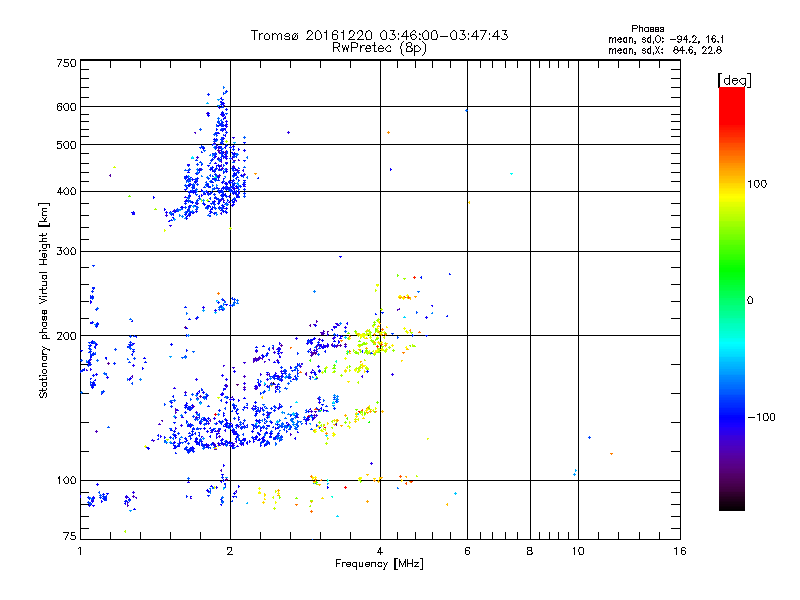Viewport: 800px width, 600px height.
Task: Click the 'Frequency [MHz]' axis label
Action: [379, 564]
